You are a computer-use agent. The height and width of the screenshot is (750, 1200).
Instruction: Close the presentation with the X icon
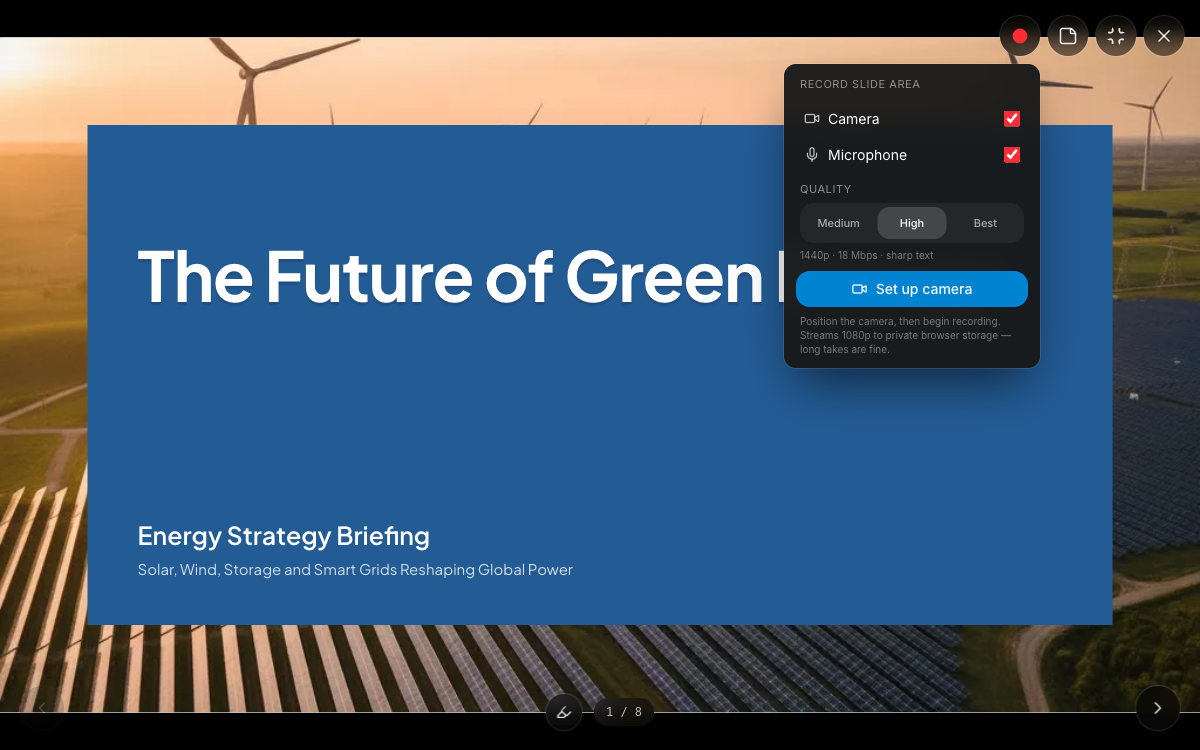1164,36
